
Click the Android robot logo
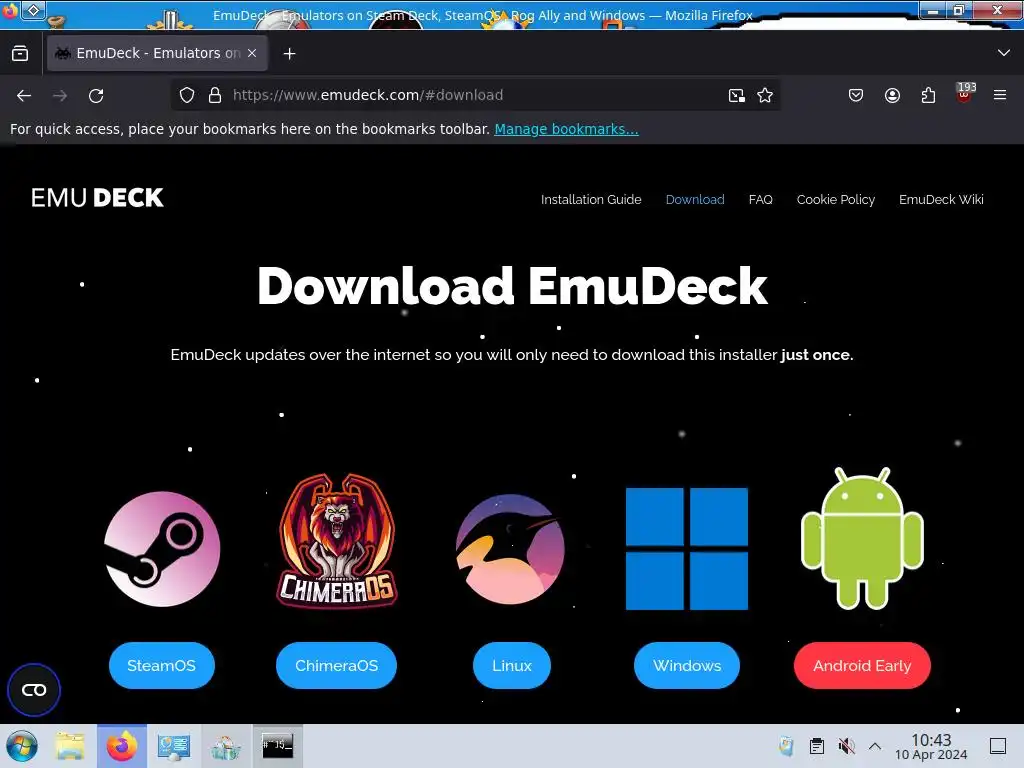pos(862,538)
